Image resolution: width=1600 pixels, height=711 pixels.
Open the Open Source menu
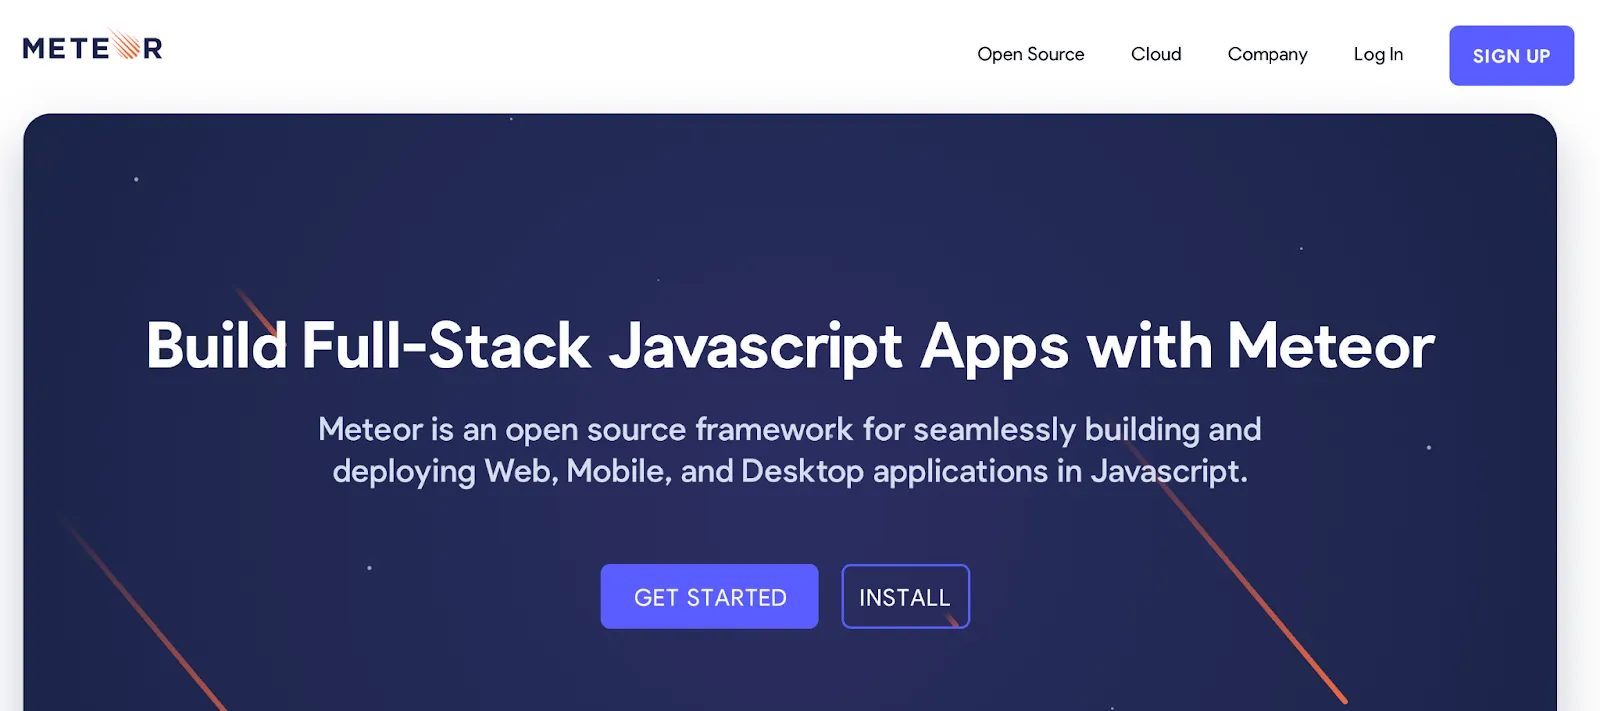click(1030, 55)
